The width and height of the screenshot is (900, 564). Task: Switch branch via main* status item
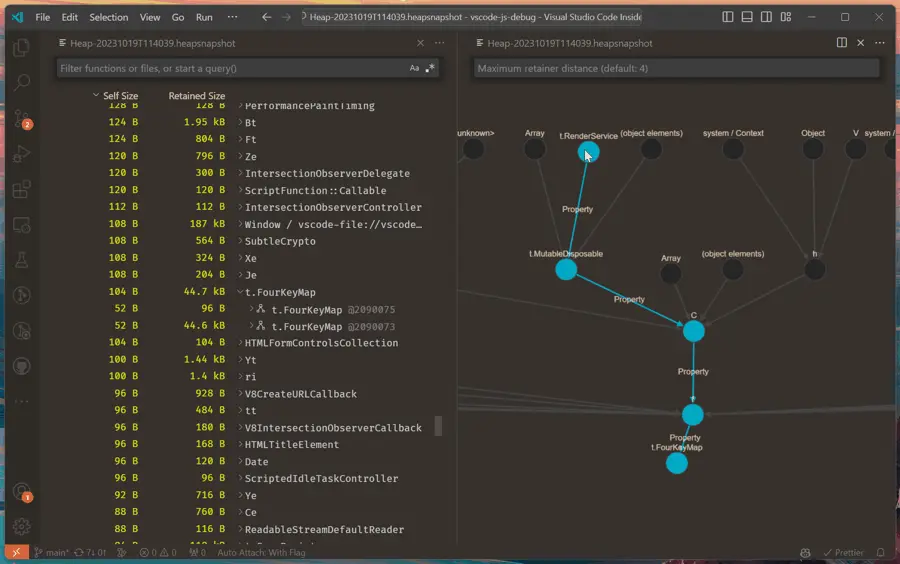click(51, 553)
